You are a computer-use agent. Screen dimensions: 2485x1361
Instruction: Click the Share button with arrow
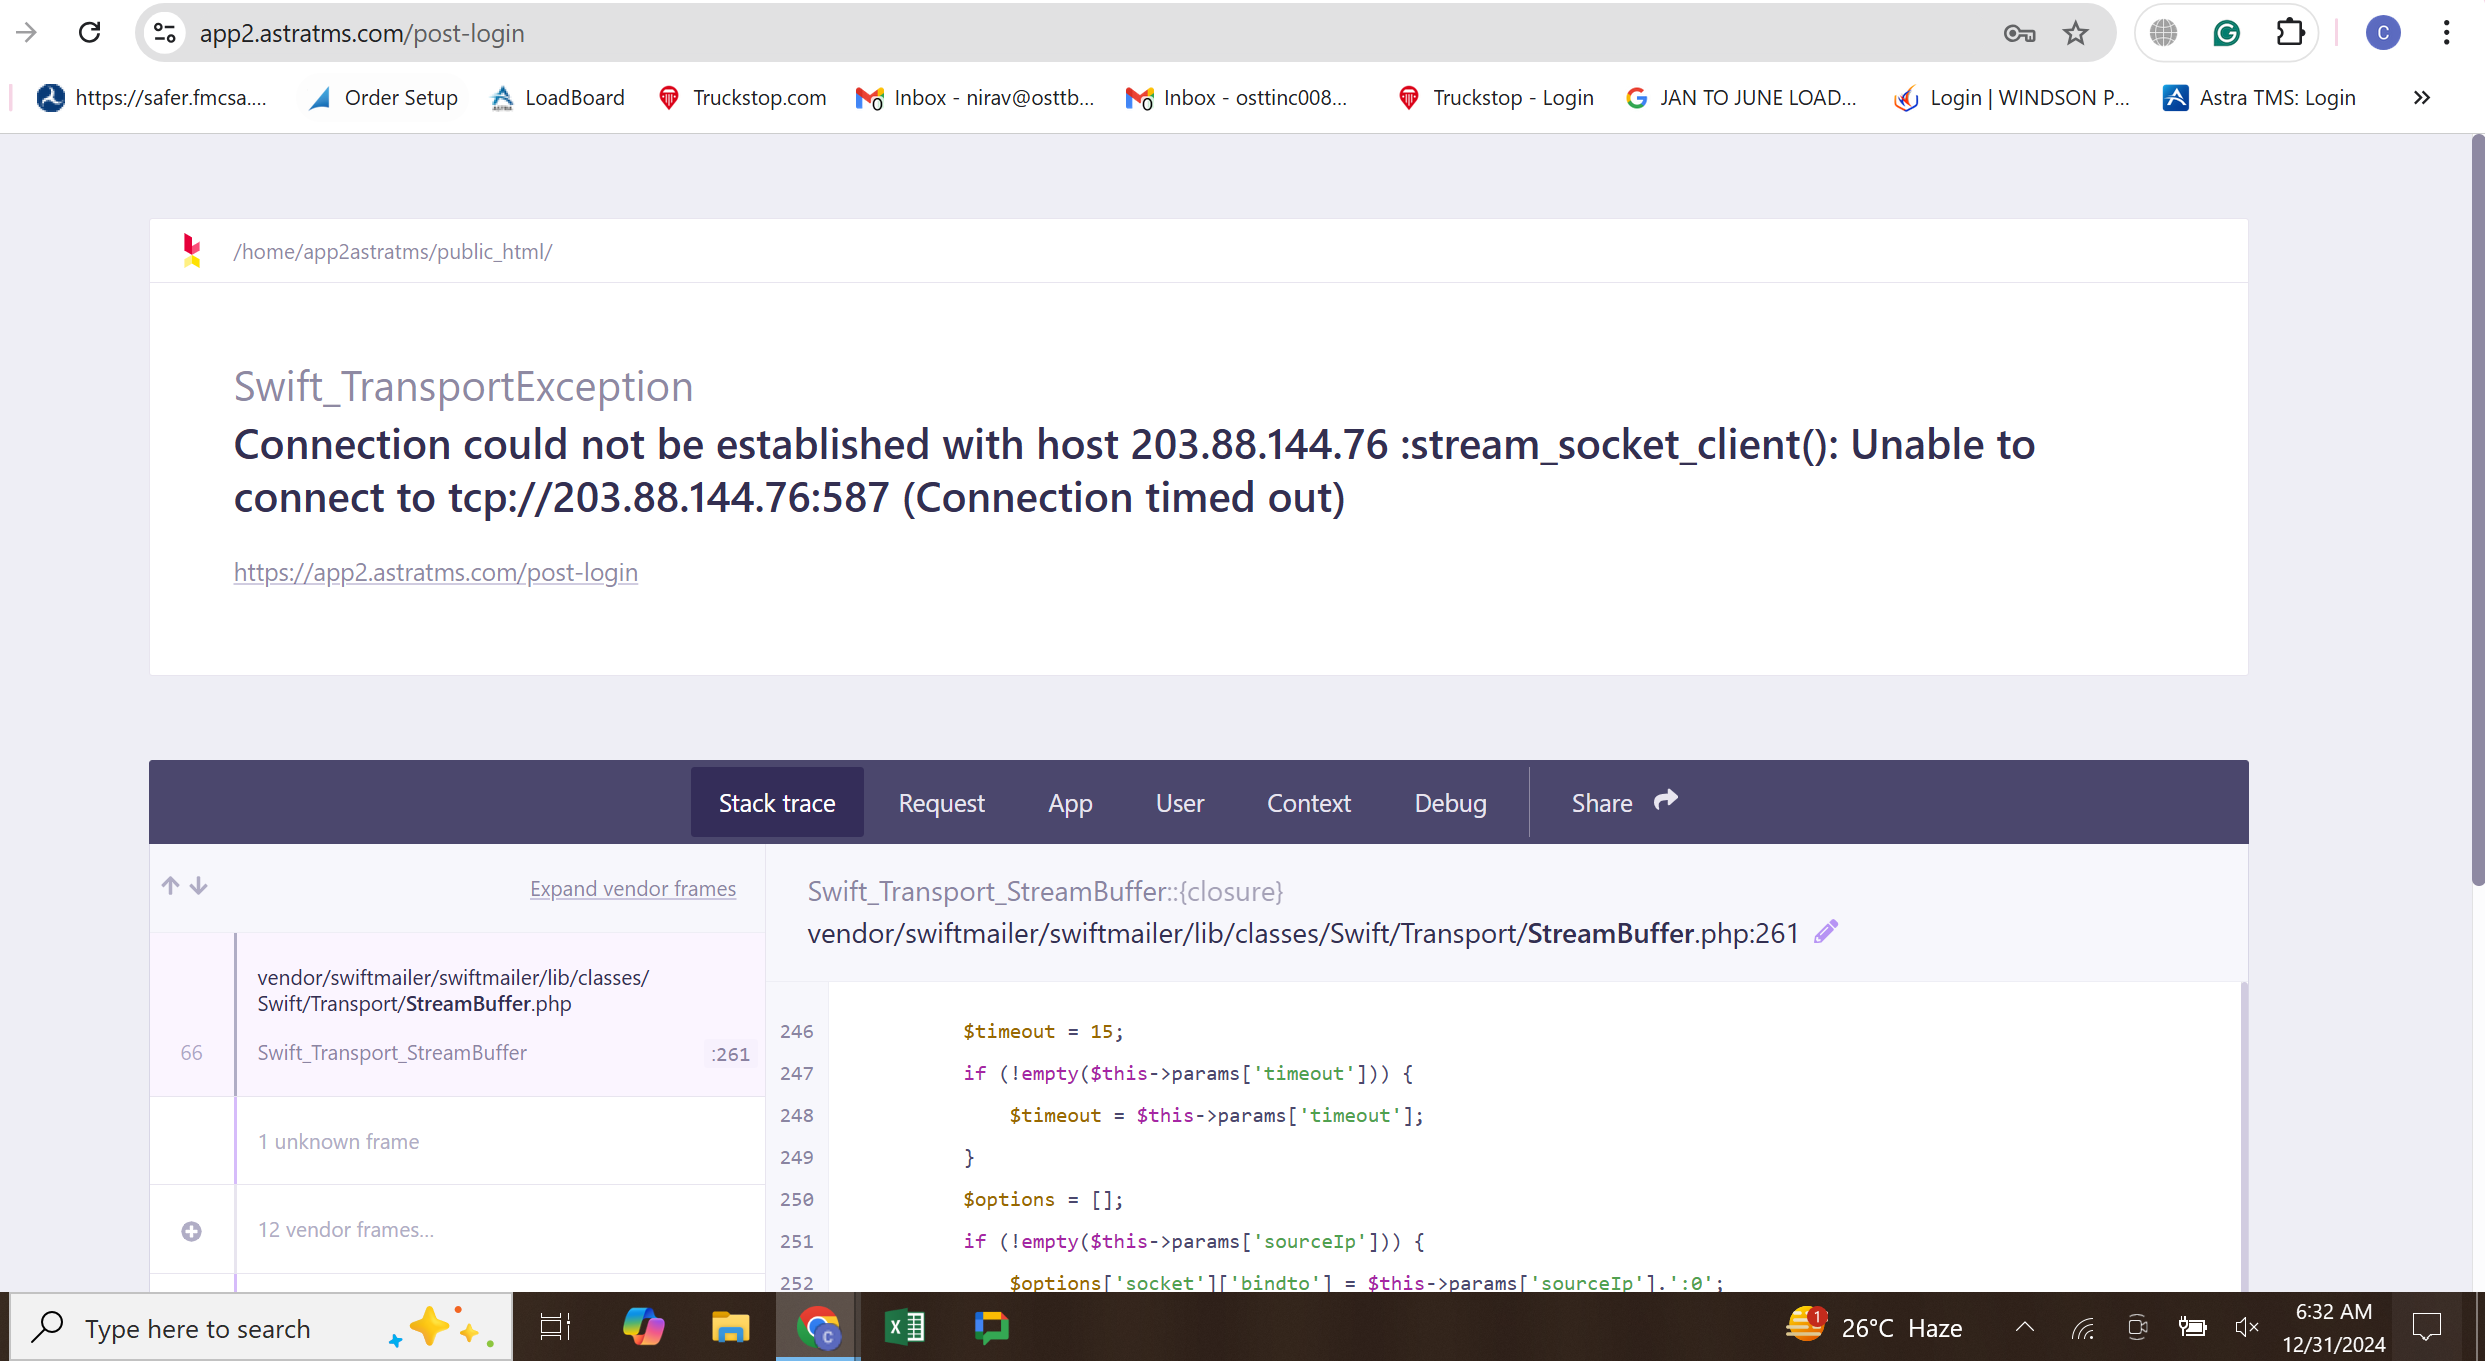click(x=1624, y=802)
